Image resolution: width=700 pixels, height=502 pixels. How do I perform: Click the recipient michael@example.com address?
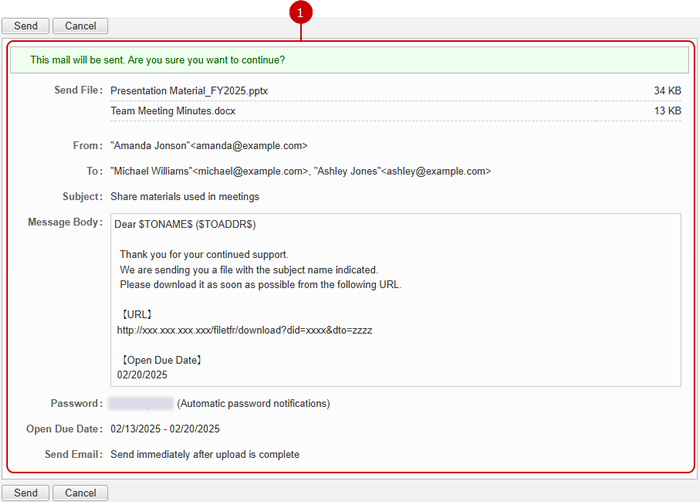pos(250,171)
